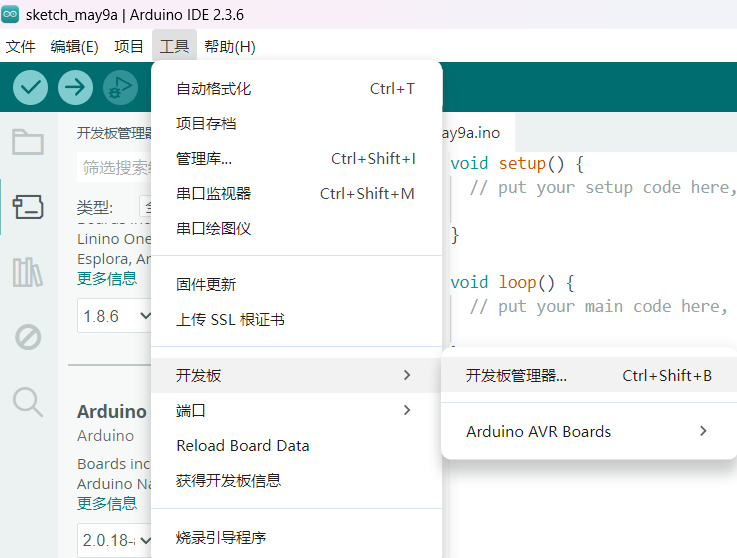
Task: Select 管理库... menu entry
Action: [297, 159]
